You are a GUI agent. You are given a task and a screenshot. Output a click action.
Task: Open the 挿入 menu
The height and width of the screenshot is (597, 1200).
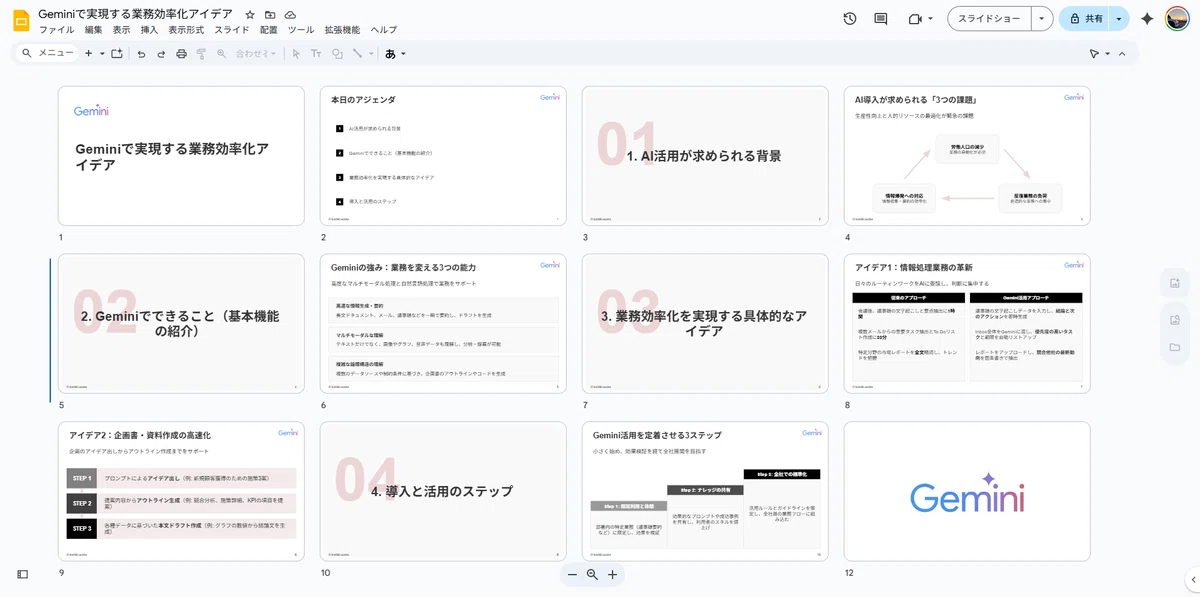150,30
